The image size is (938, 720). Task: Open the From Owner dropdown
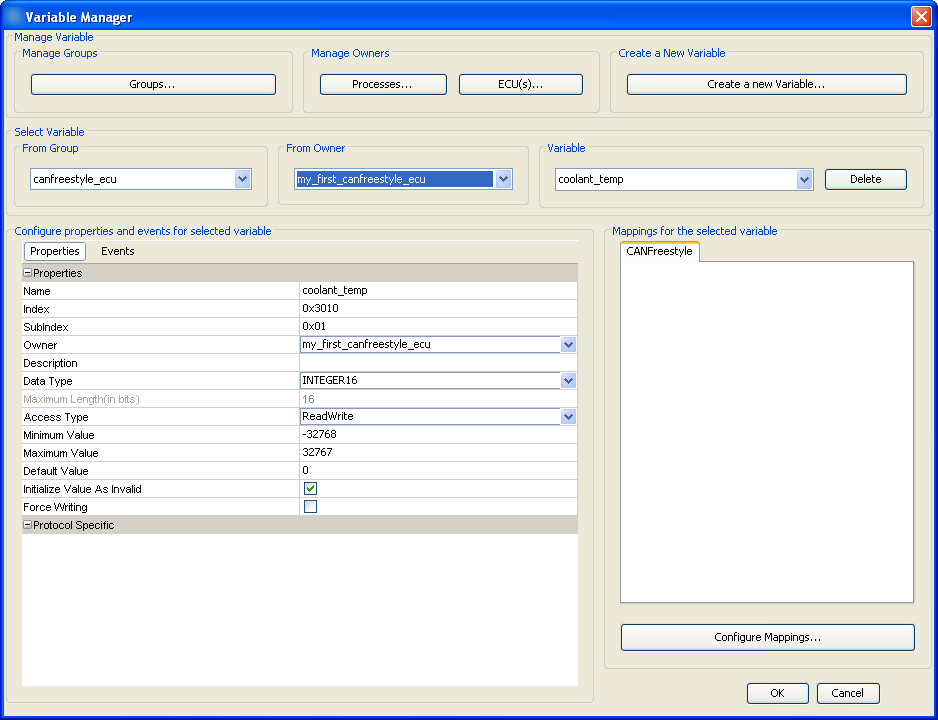pyautogui.click(x=504, y=179)
